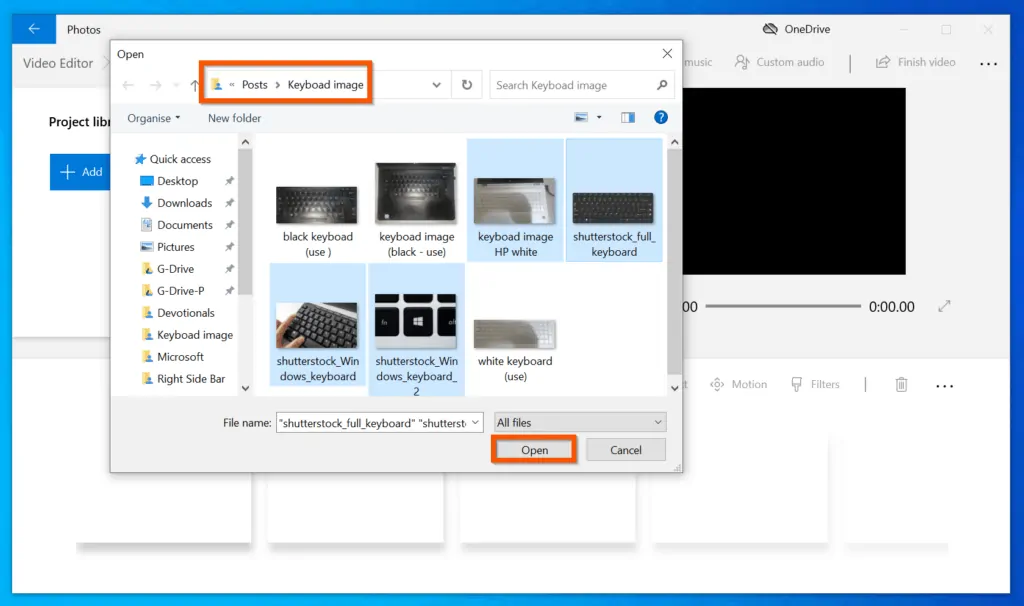This screenshot has height=606, width=1024.
Task: Click the Cancel button
Action: click(625, 449)
